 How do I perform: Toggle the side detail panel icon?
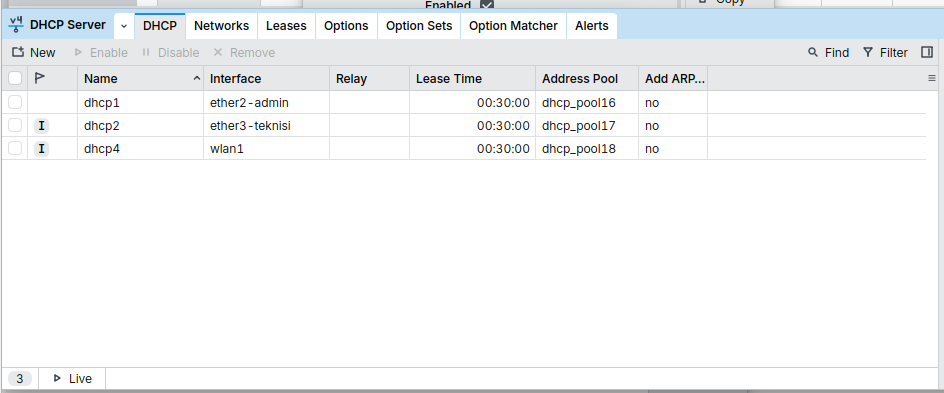click(927, 52)
